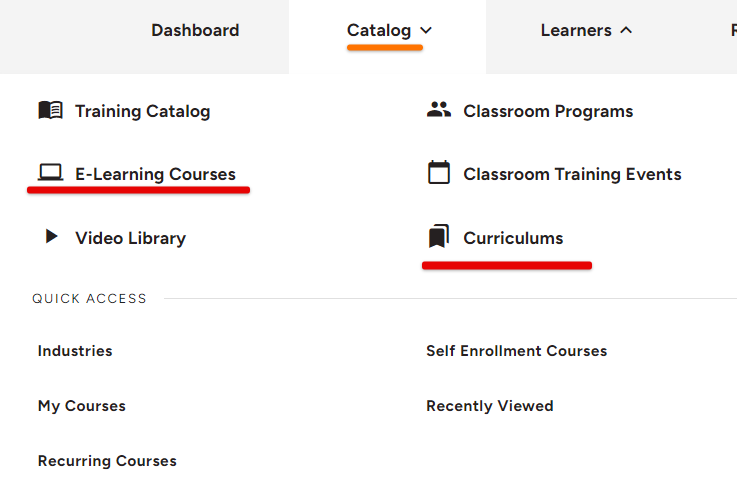The width and height of the screenshot is (737, 487).
Task: Go to My Courses link
Action: pos(82,406)
